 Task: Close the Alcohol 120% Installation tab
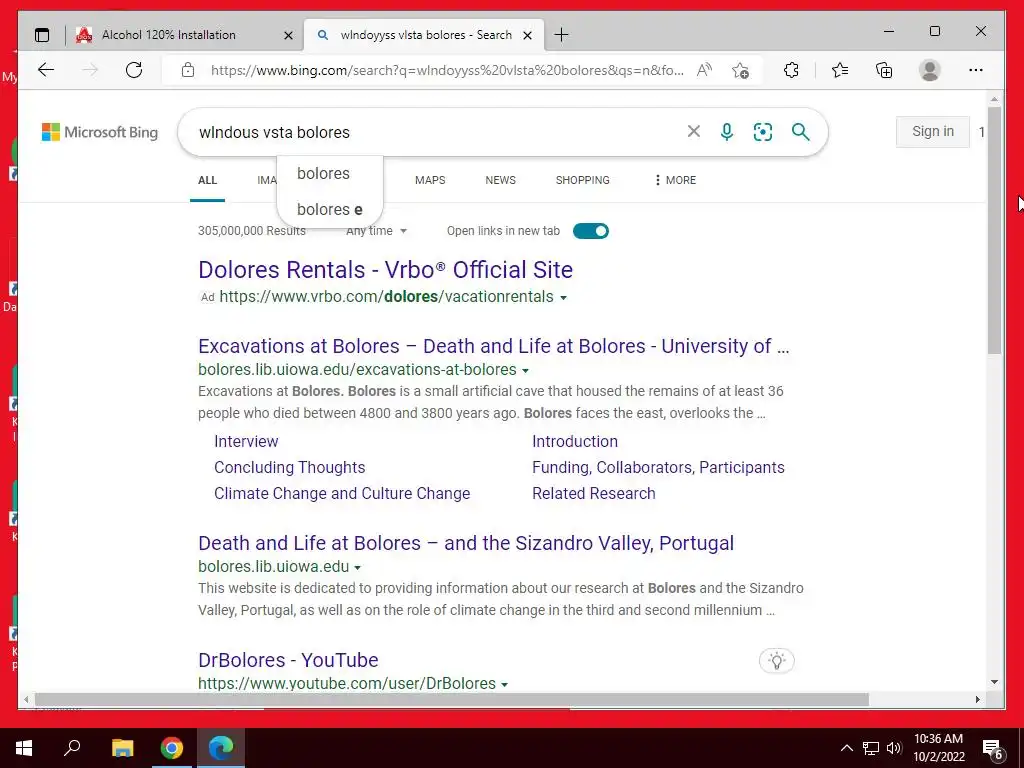(288, 35)
